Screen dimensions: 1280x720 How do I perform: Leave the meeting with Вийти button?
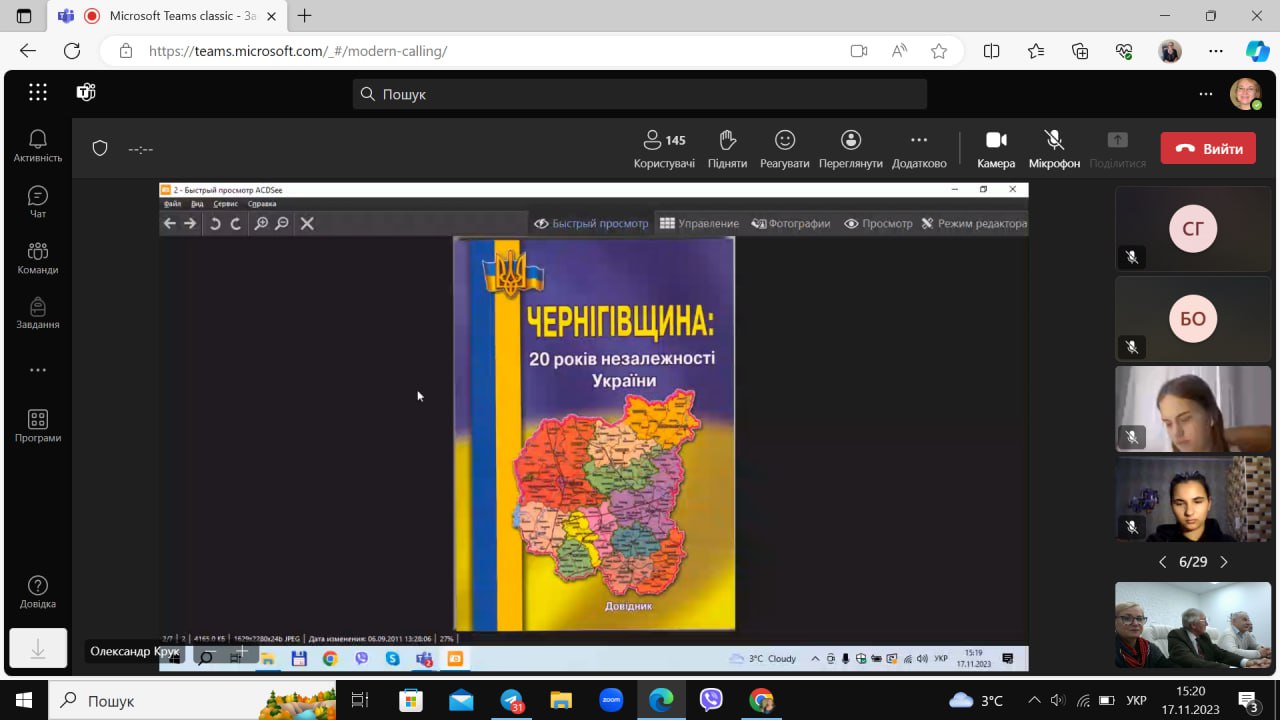coord(1208,148)
